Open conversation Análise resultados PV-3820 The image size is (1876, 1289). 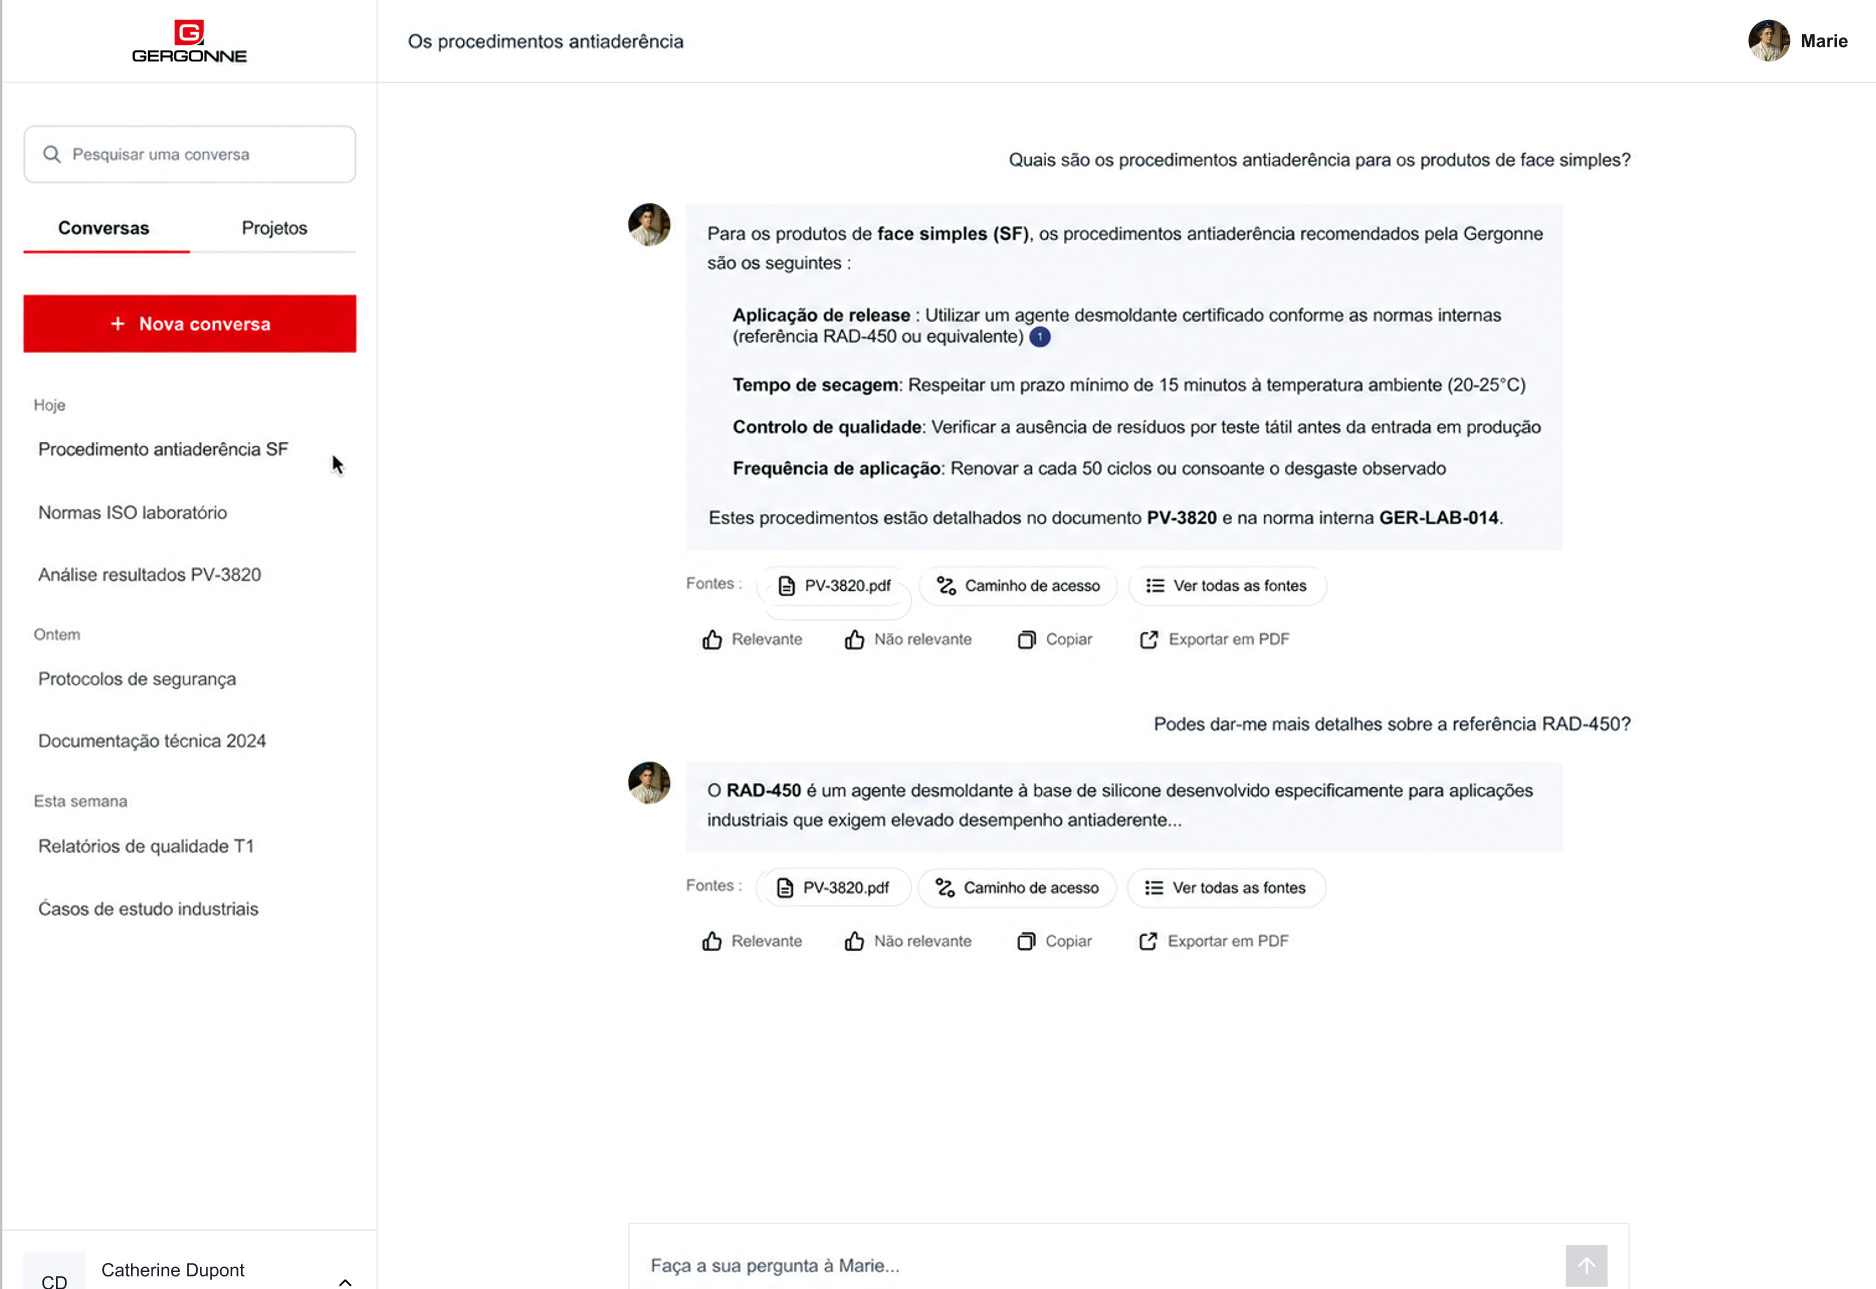150,574
